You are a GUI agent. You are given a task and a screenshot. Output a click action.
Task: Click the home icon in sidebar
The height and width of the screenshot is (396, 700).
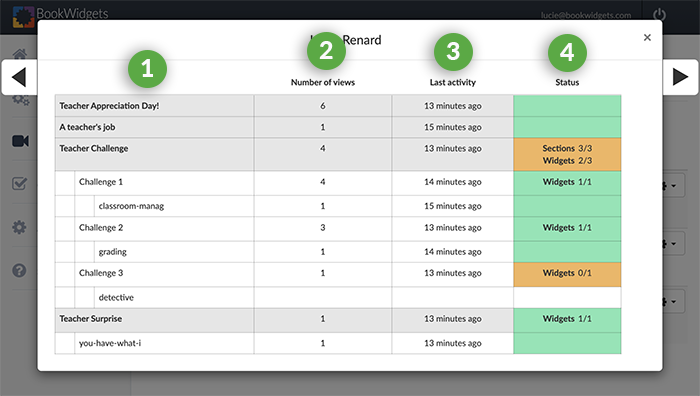point(20,54)
